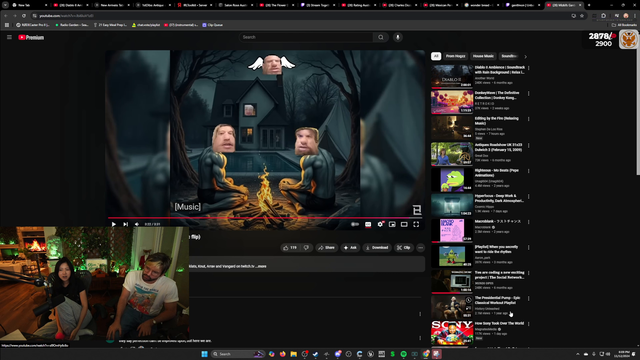This screenshot has width=640, height=360.
Task: Click the Download button
Action: click(x=377, y=247)
